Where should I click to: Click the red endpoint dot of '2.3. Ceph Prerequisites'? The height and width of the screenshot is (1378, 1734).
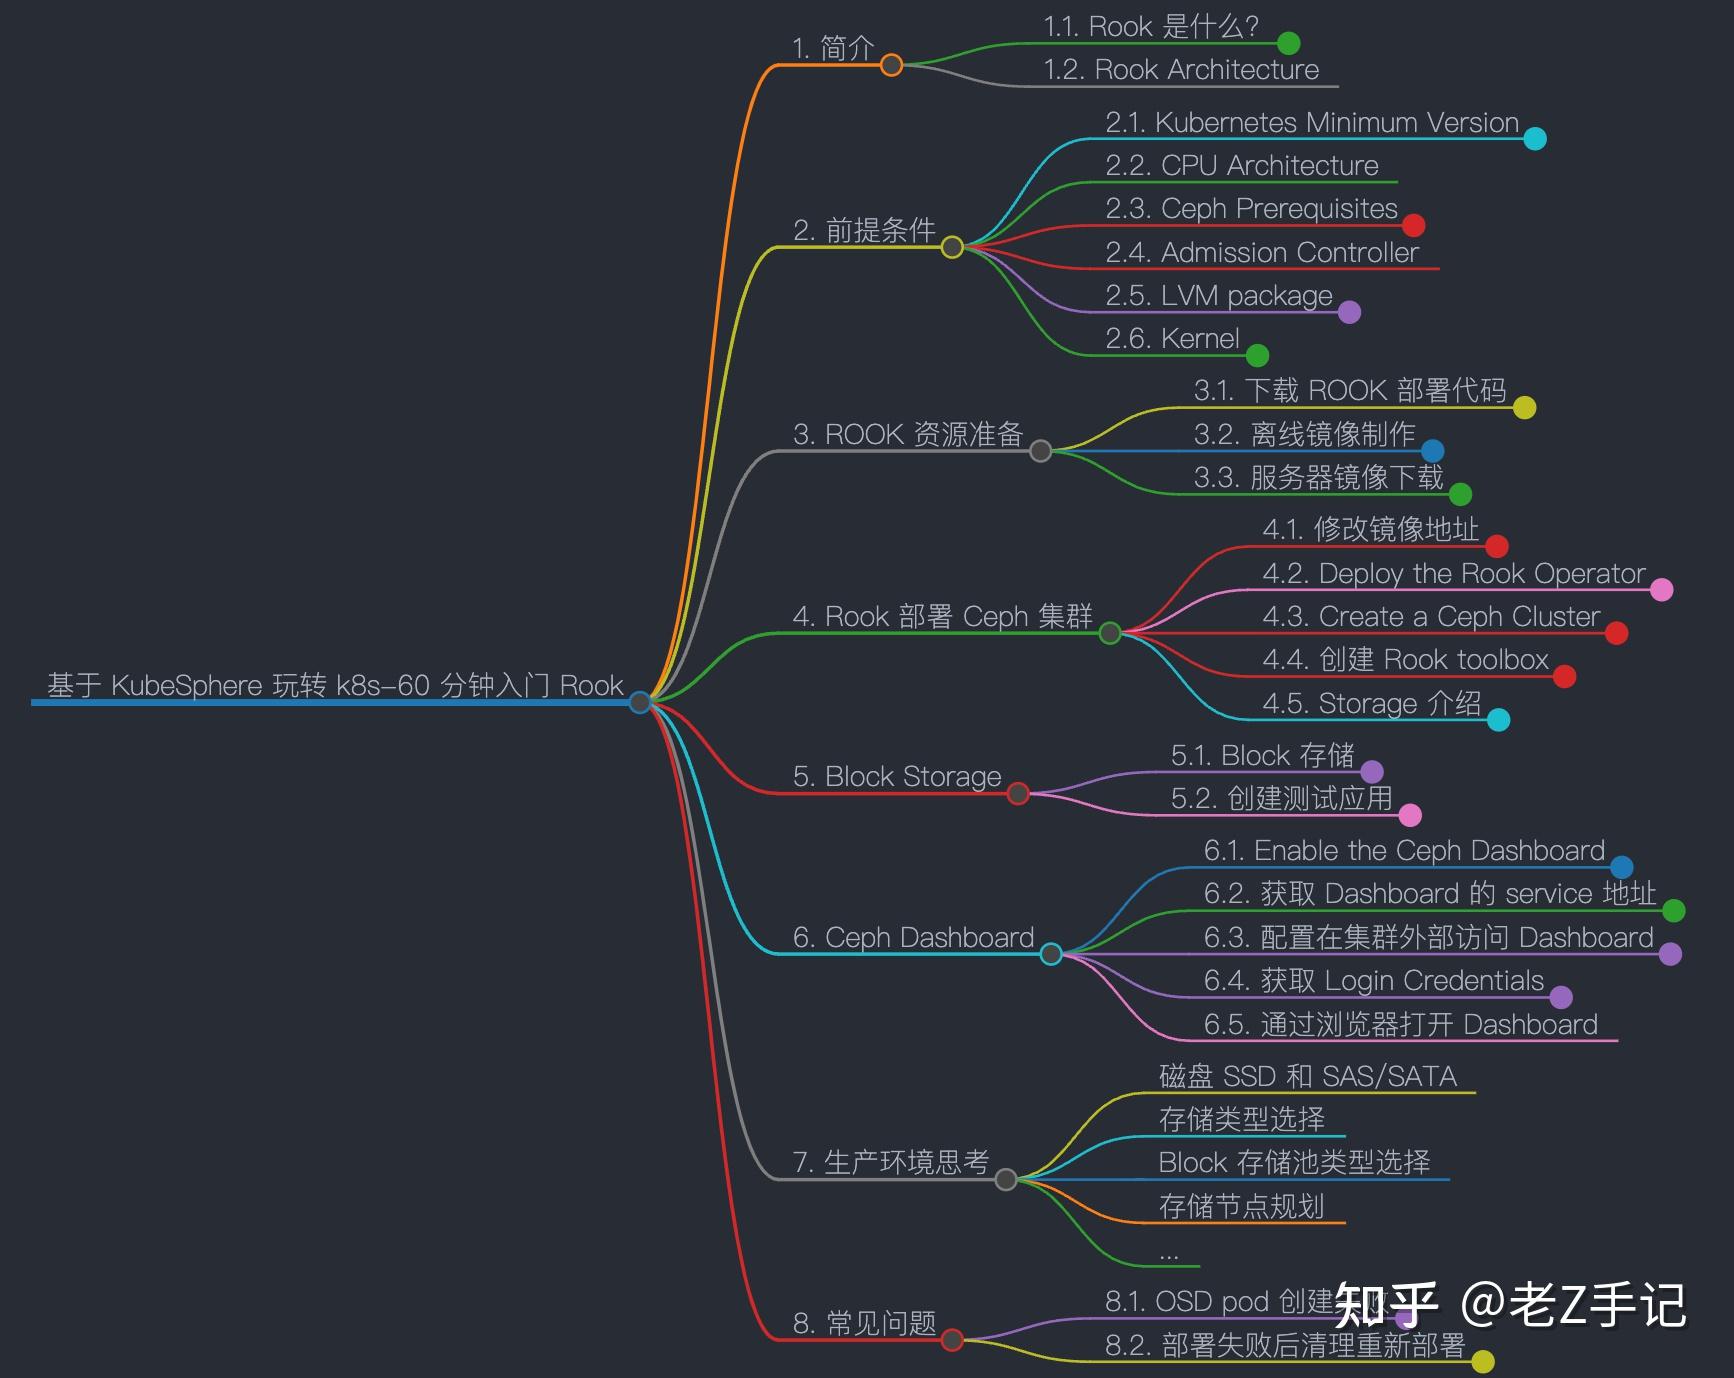(x=1412, y=226)
